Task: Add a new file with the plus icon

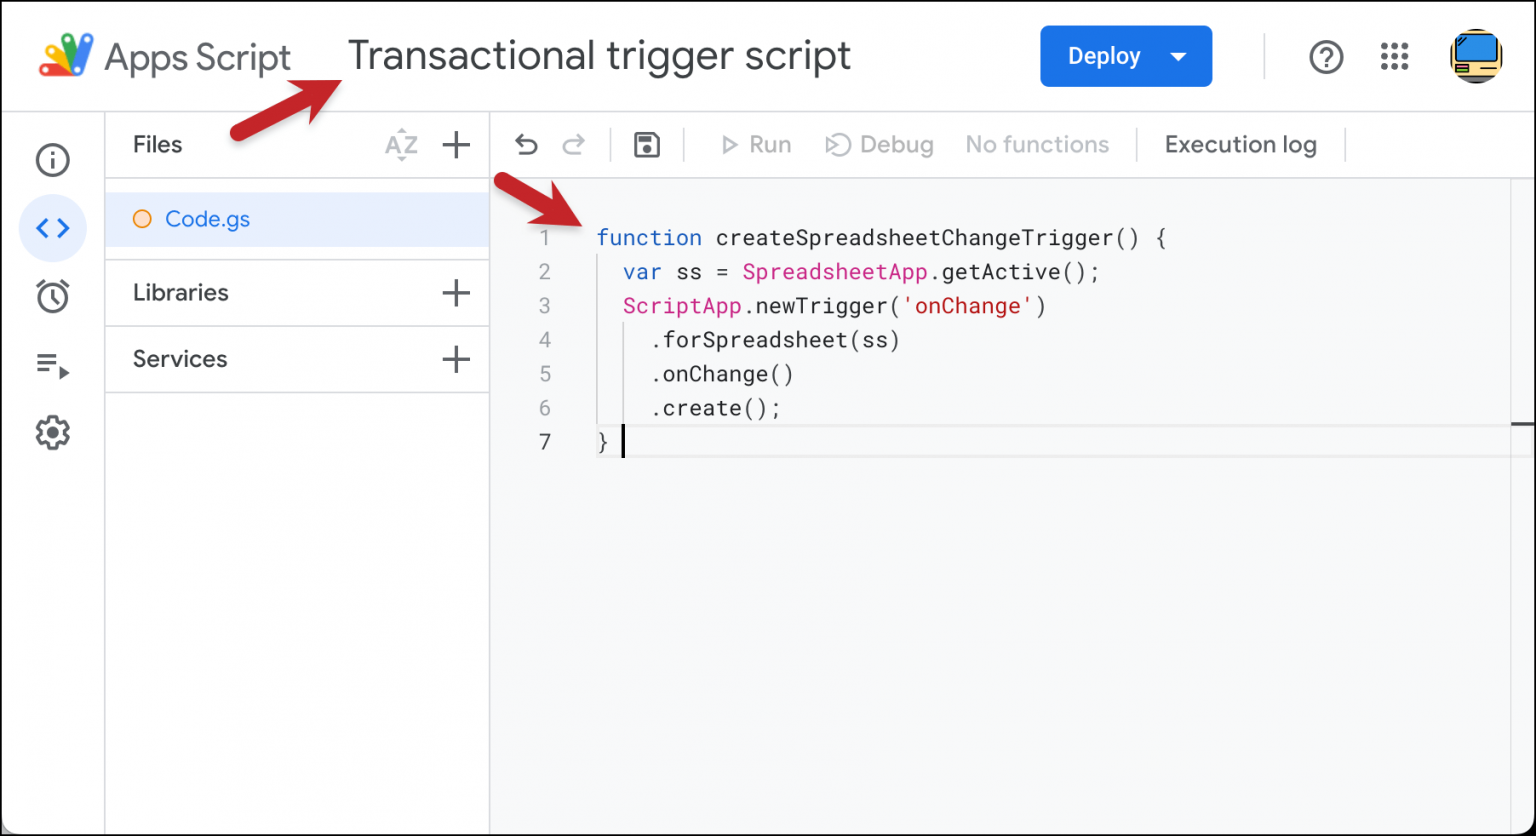Action: pos(456,145)
